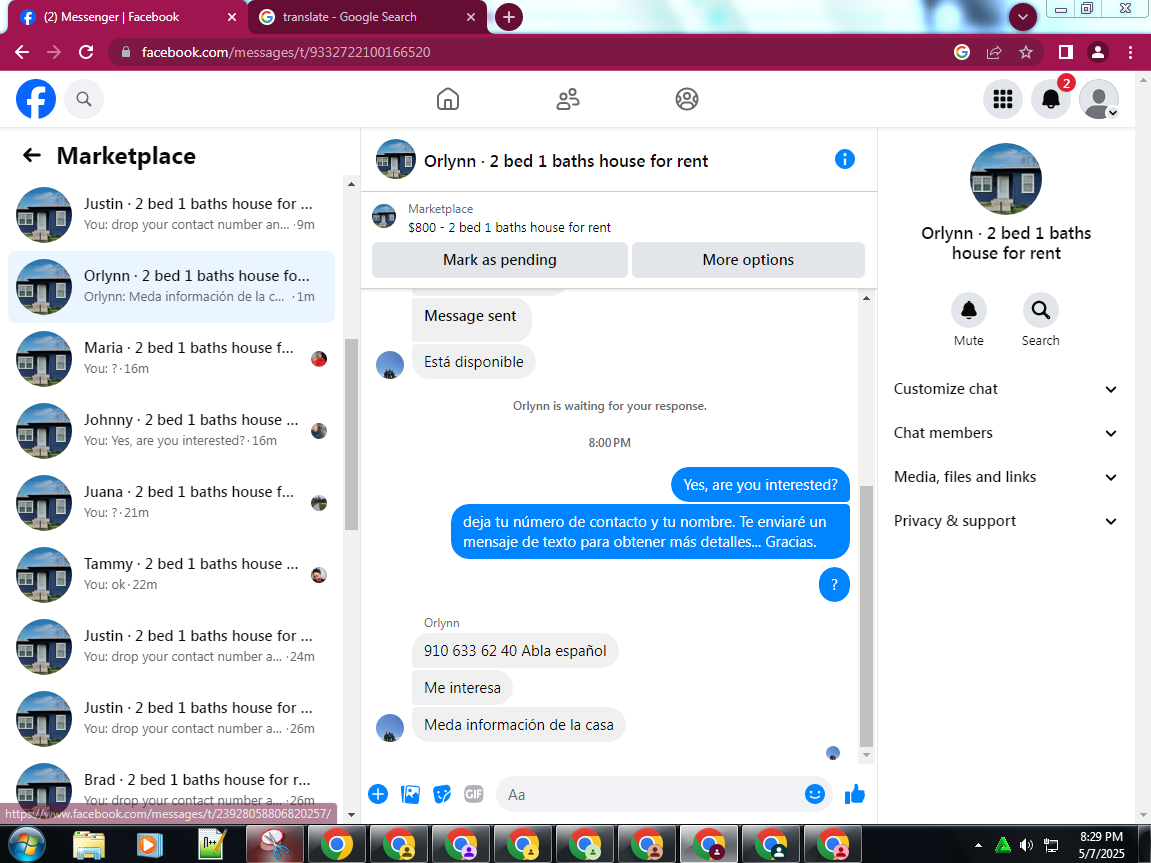Click Mark as pending button
The height and width of the screenshot is (863, 1151).
click(x=500, y=260)
